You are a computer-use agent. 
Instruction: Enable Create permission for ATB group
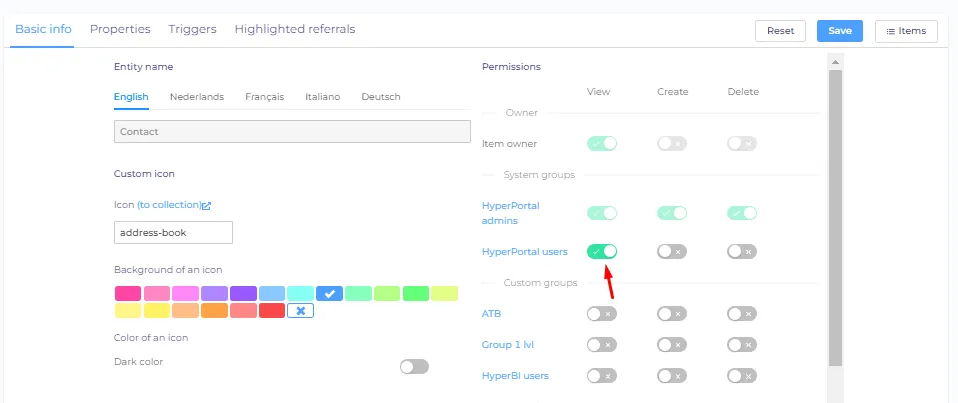[x=672, y=314]
